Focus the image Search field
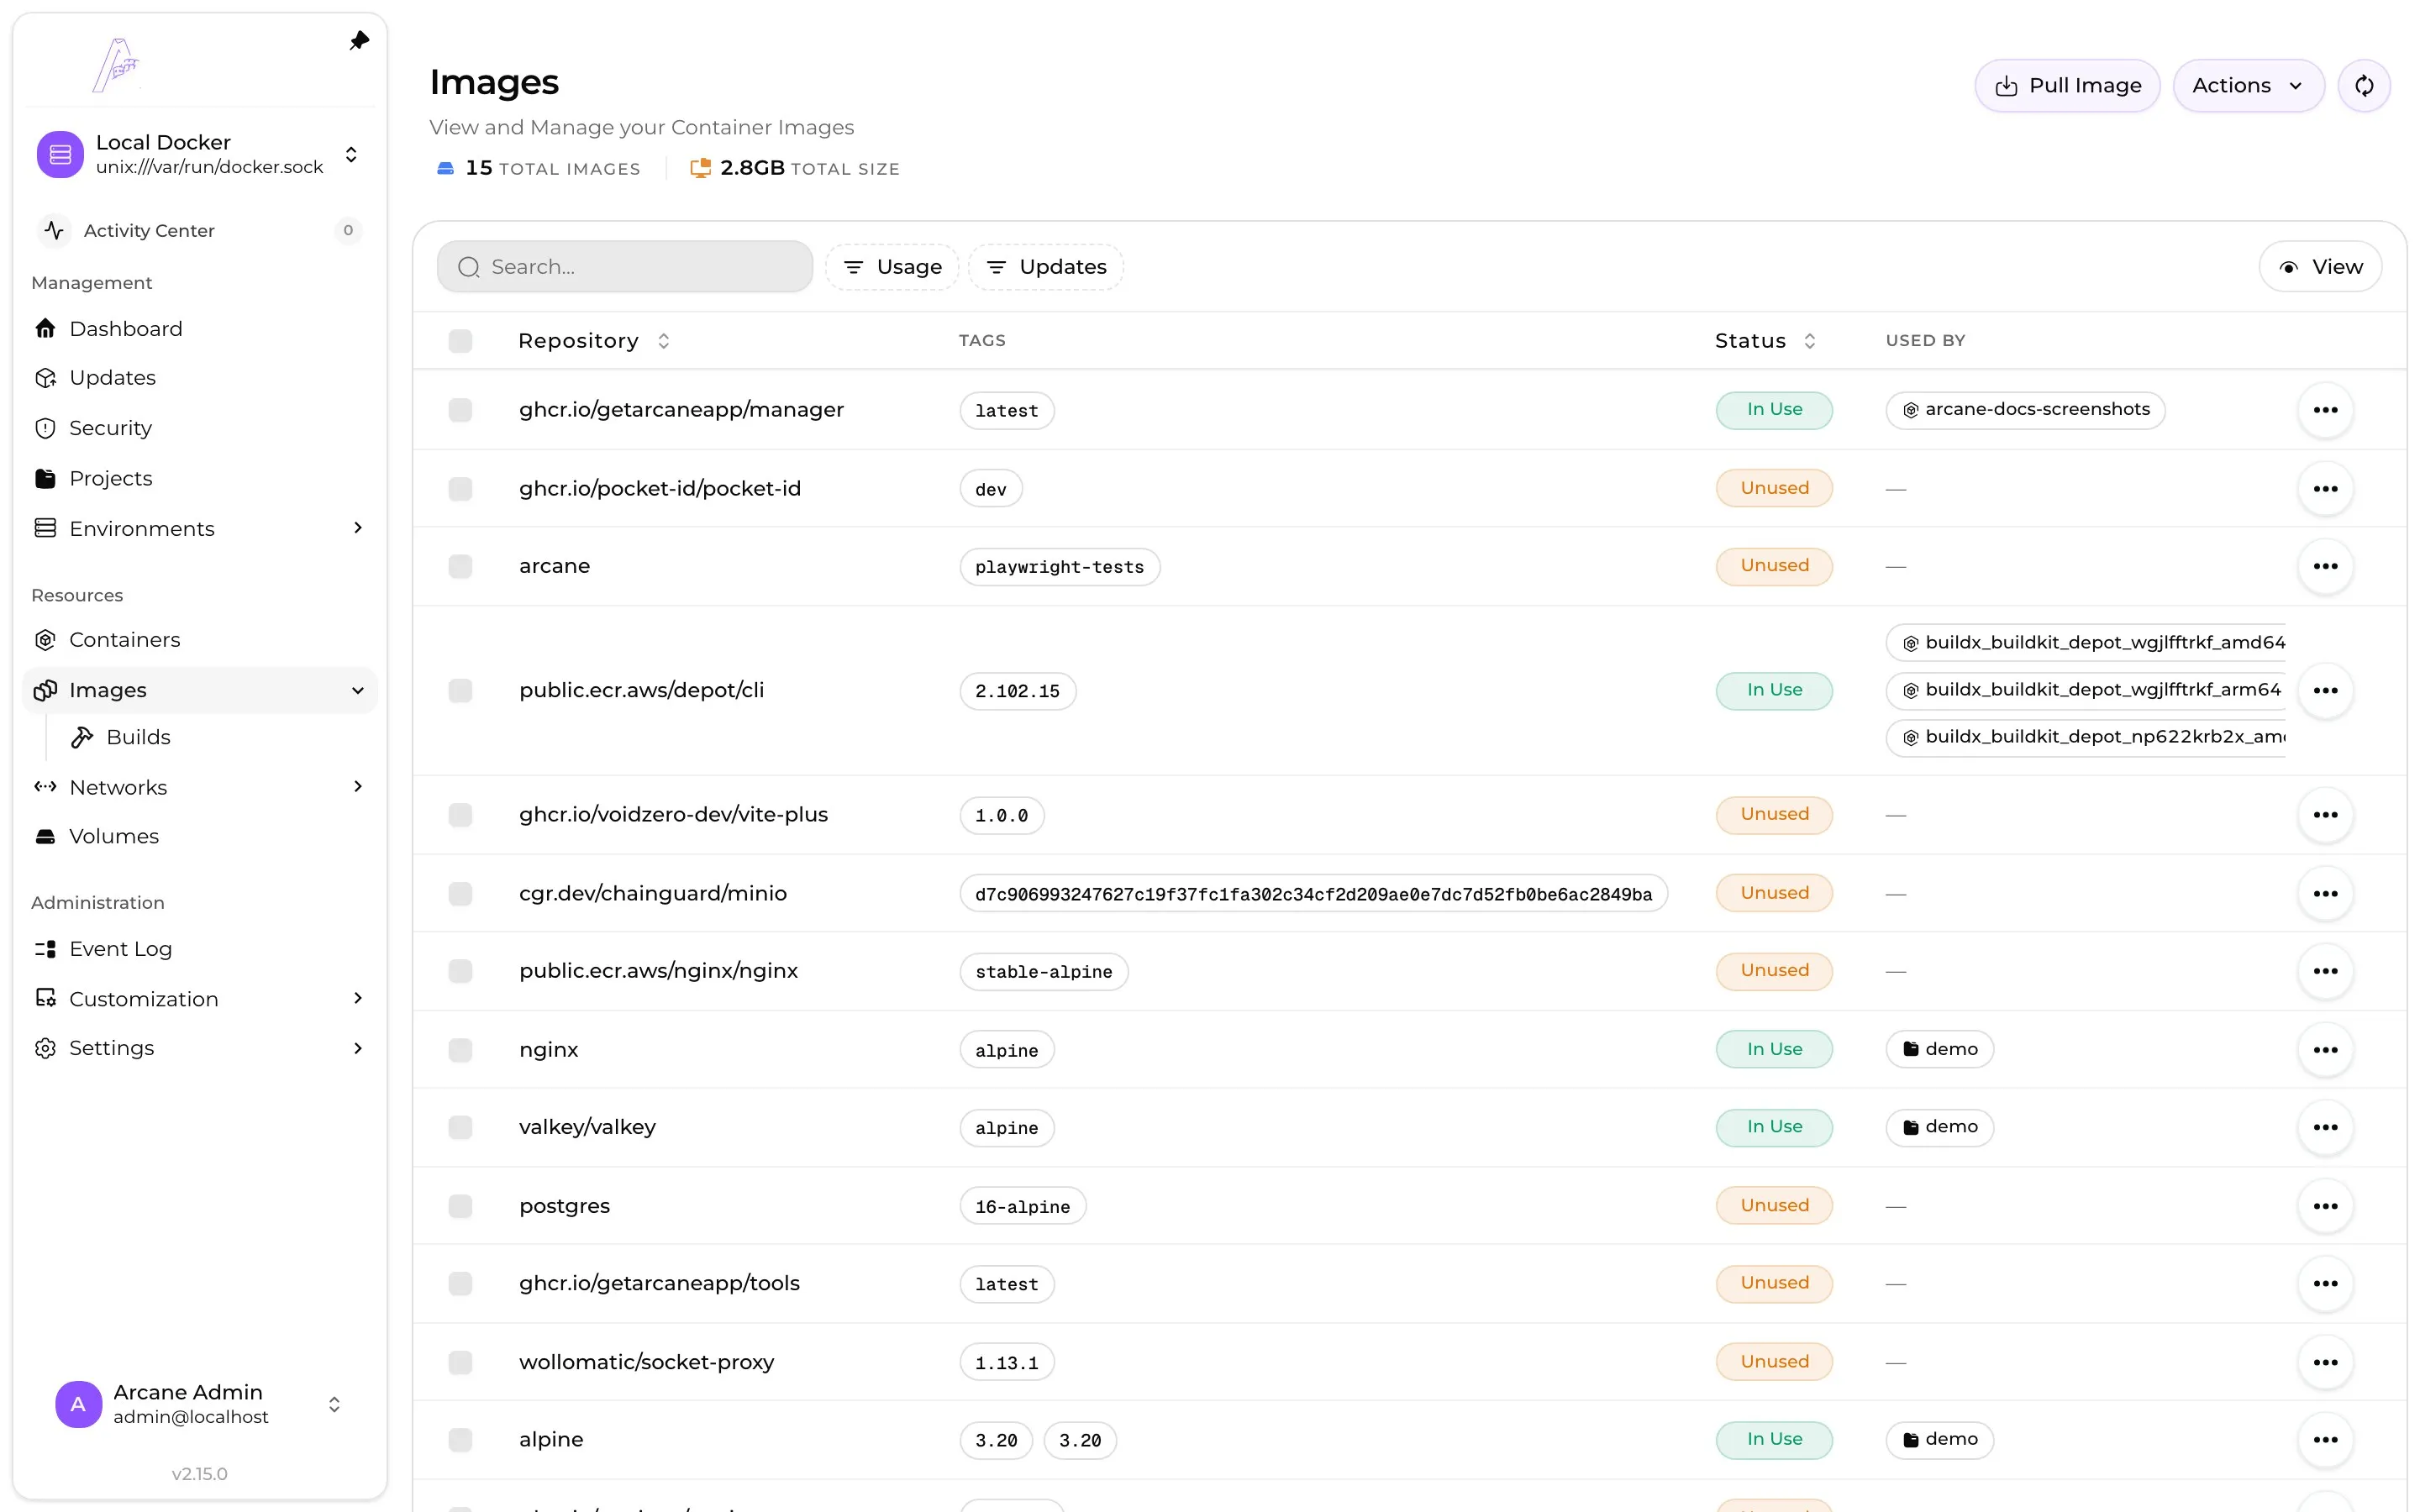 (x=625, y=267)
